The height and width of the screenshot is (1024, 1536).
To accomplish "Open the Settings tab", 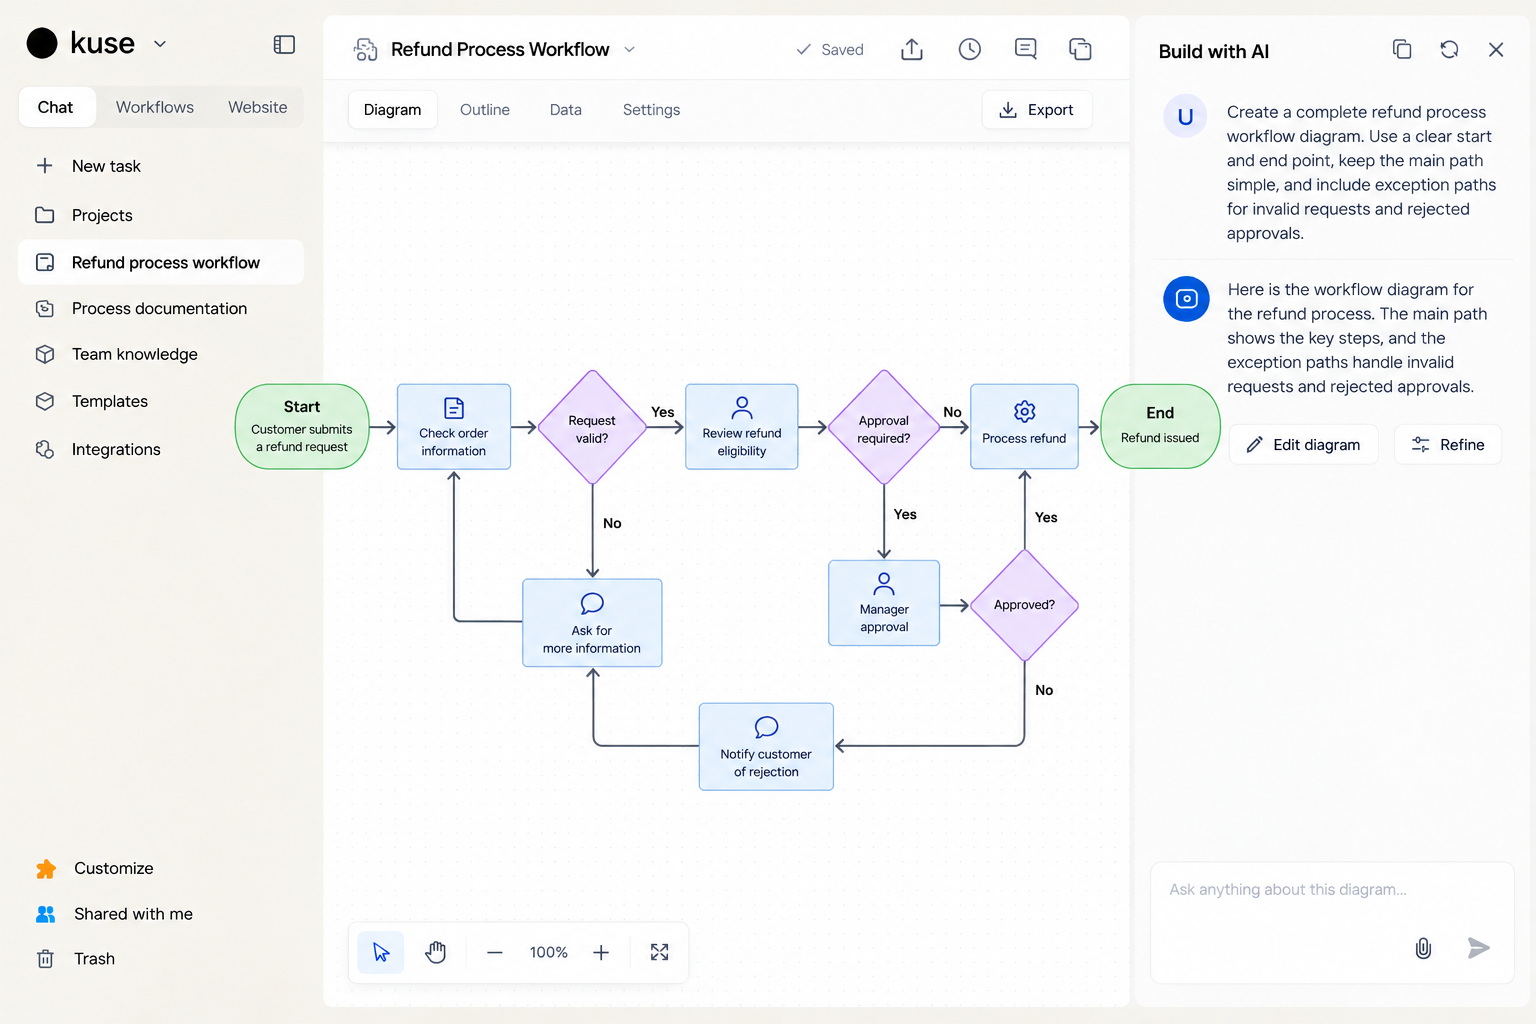I will coord(651,109).
